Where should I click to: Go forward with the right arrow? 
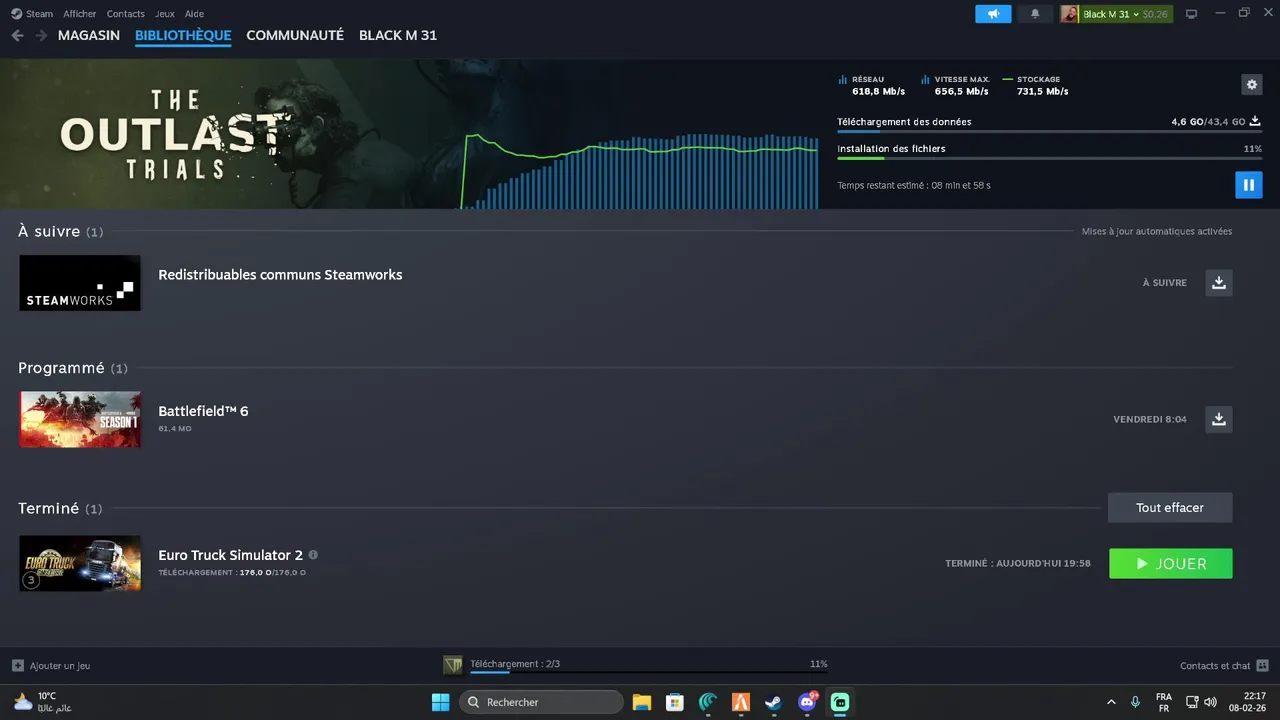(x=41, y=35)
